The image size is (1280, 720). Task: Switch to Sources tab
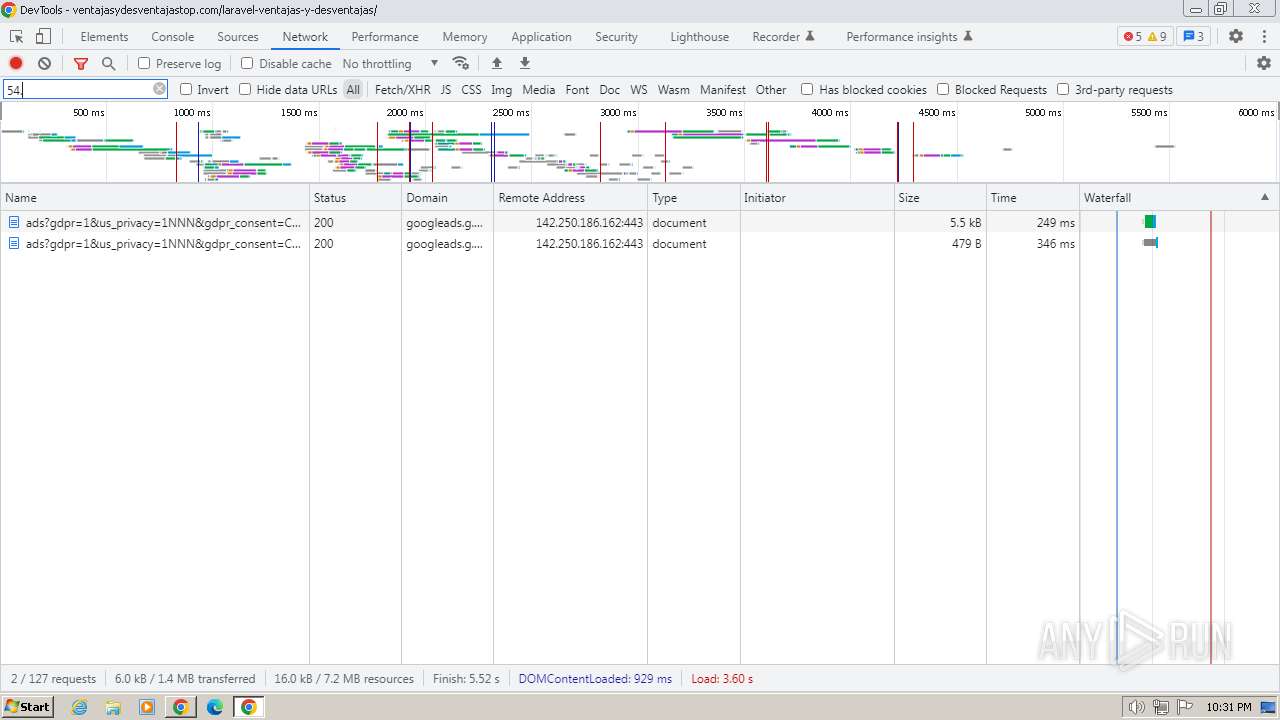(x=238, y=36)
